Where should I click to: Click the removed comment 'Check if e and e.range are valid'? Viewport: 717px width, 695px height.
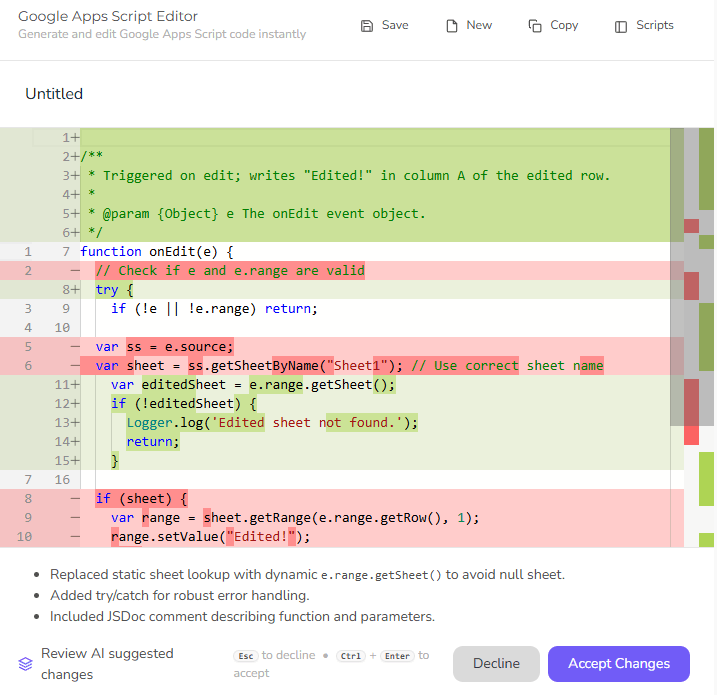pyautogui.click(x=230, y=271)
